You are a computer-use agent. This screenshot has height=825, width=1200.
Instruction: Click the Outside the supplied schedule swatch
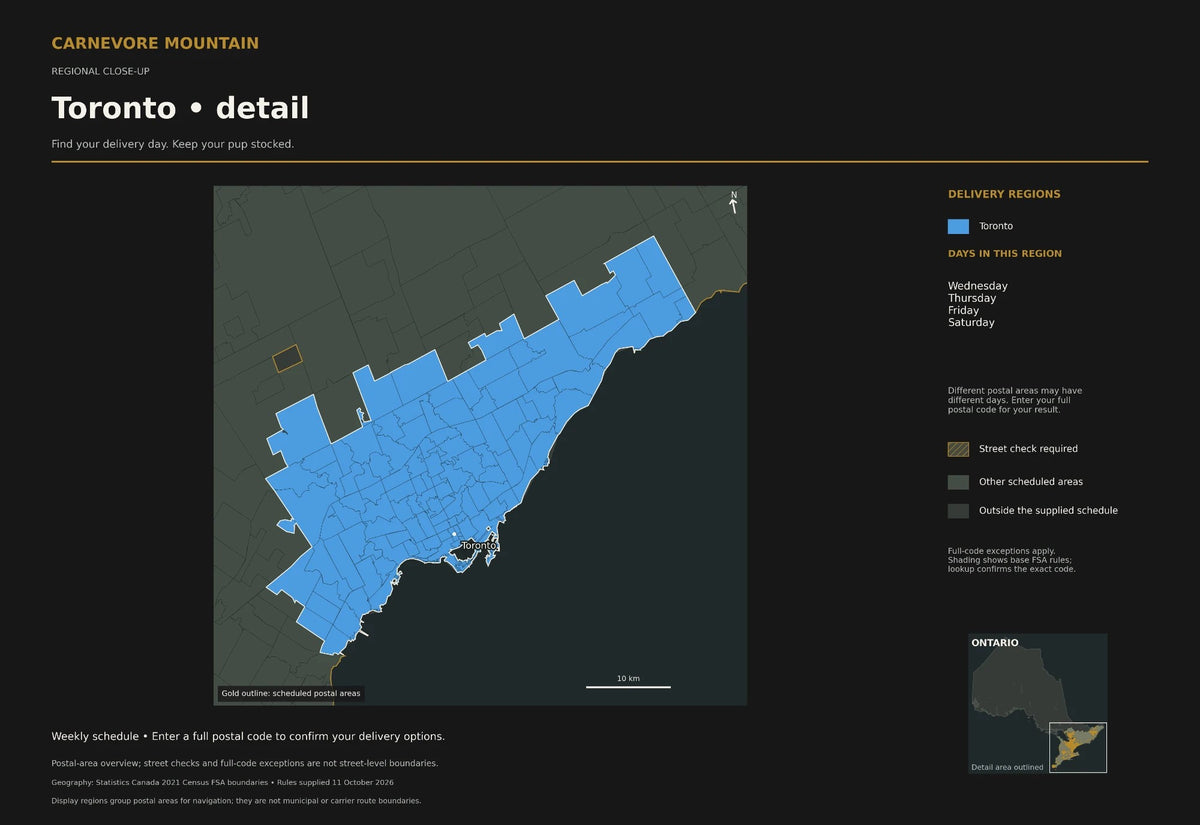pyautogui.click(x=958, y=511)
